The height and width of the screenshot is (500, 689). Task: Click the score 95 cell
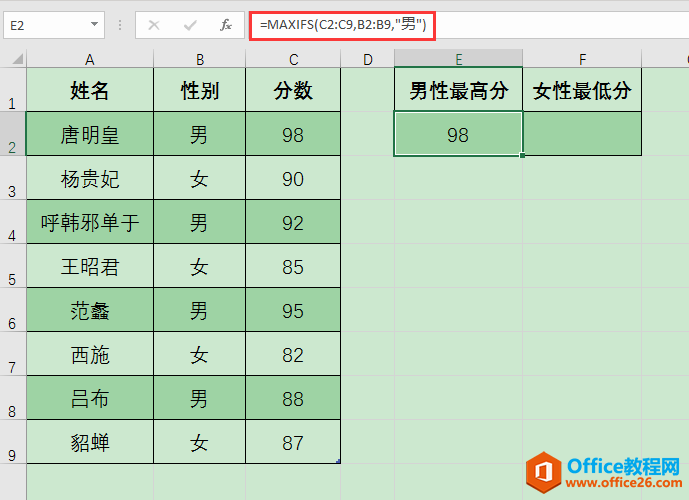click(293, 310)
